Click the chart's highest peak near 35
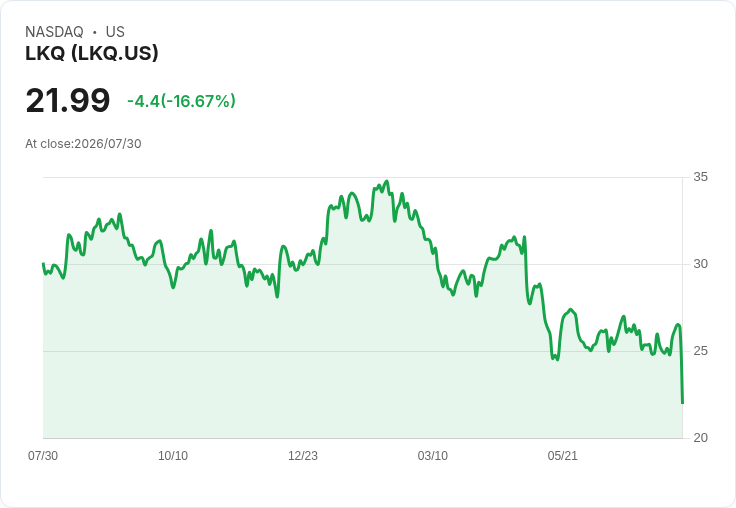The height and width of the screenshot is (508, 736). click(387, 181)
